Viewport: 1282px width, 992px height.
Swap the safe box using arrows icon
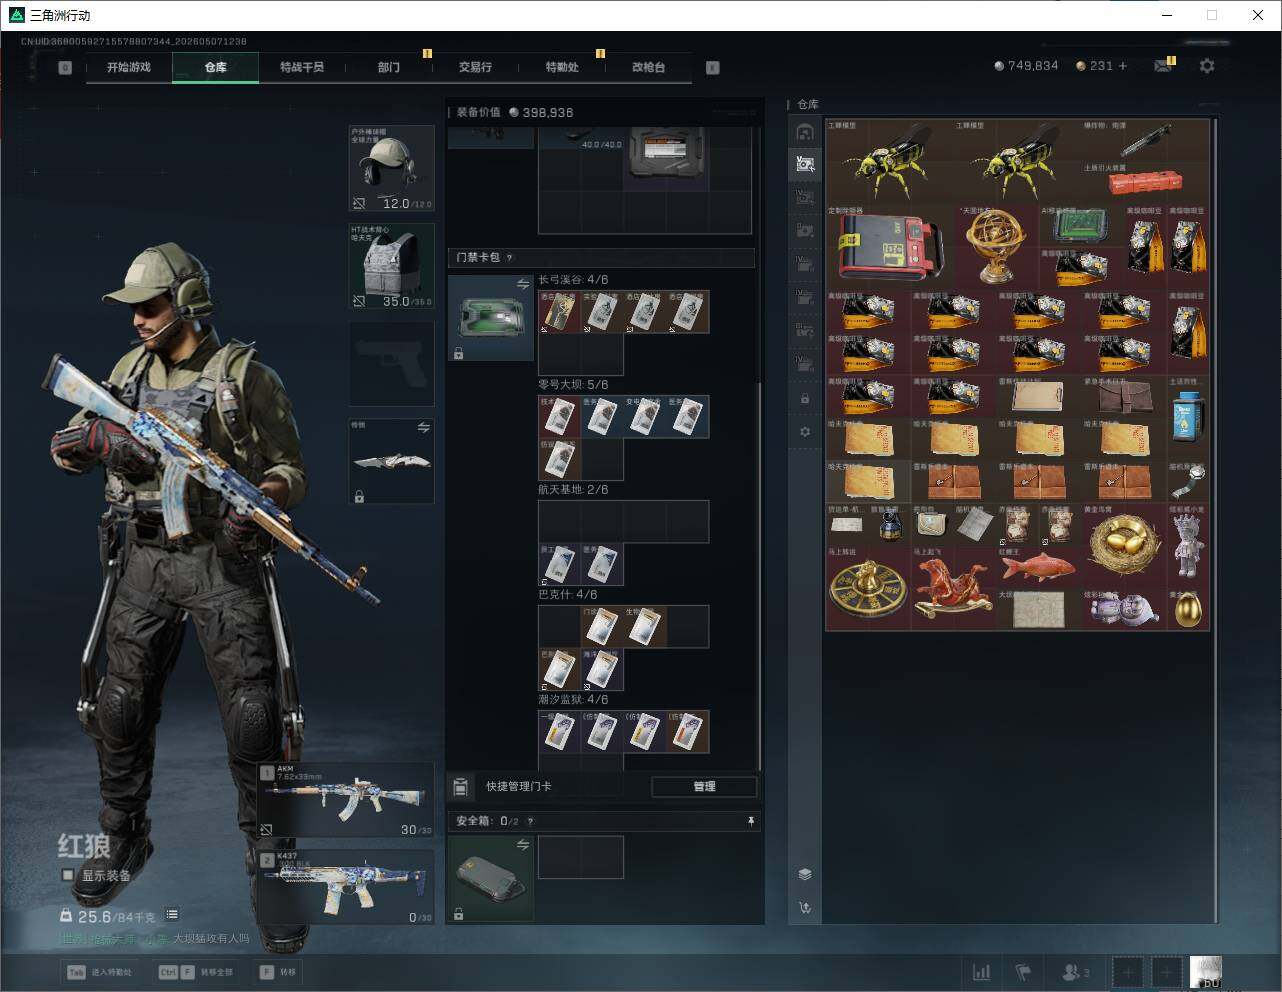click(522, 845)
